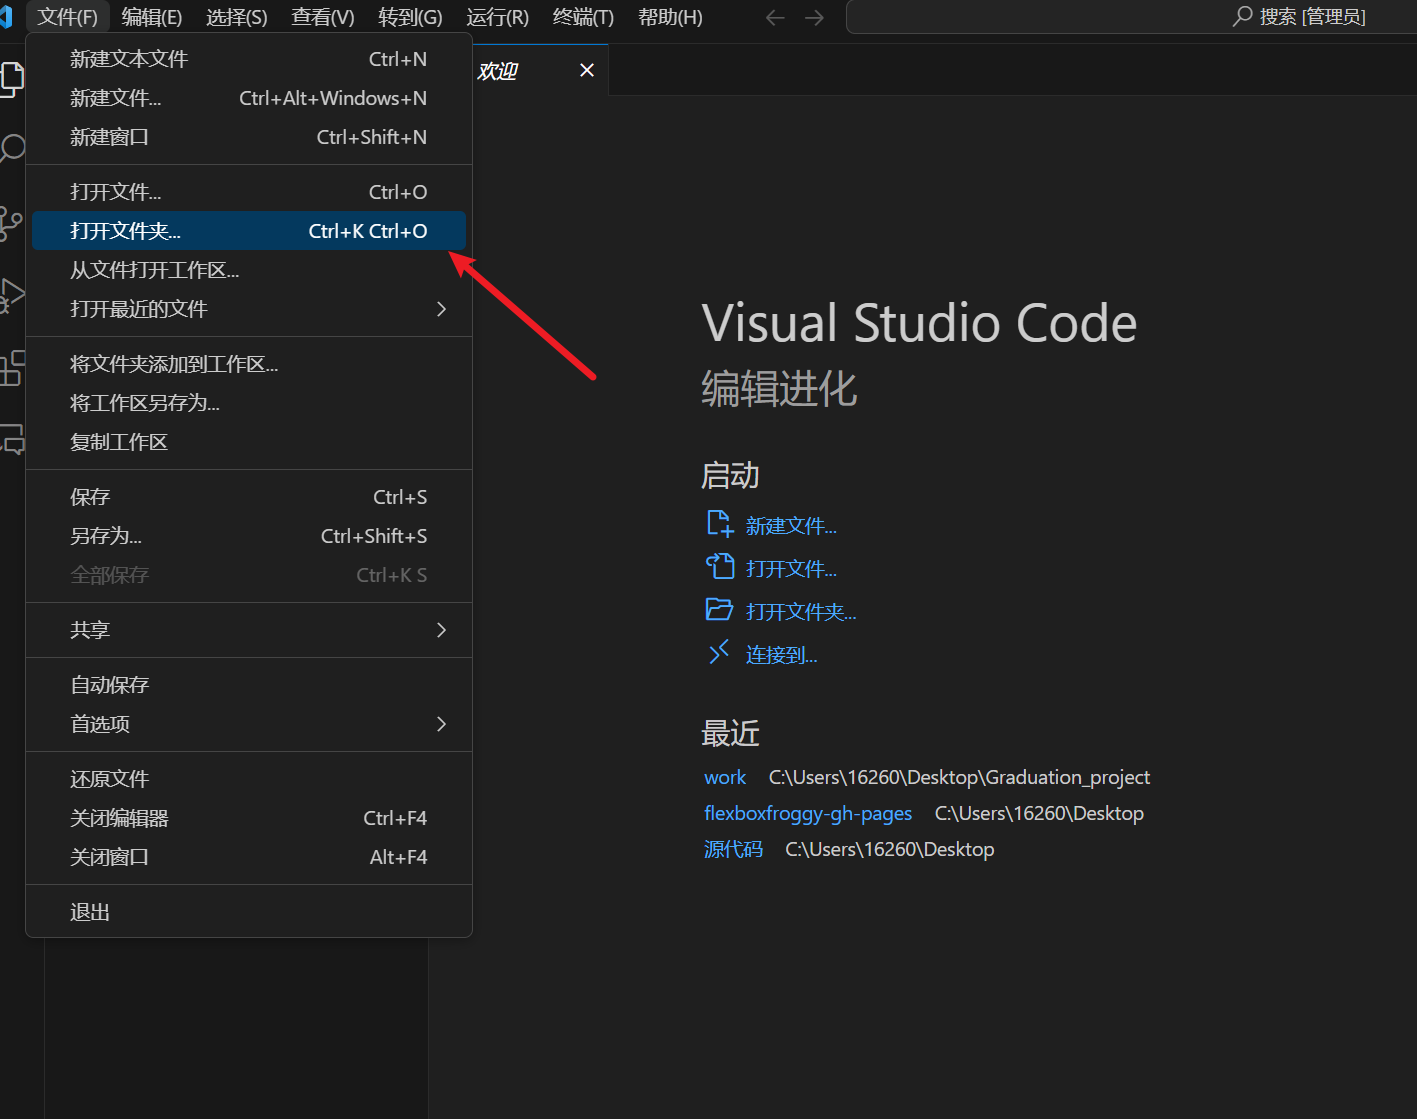
Task: Click the open file icon under 启动
Action: [x=720, y=567]
